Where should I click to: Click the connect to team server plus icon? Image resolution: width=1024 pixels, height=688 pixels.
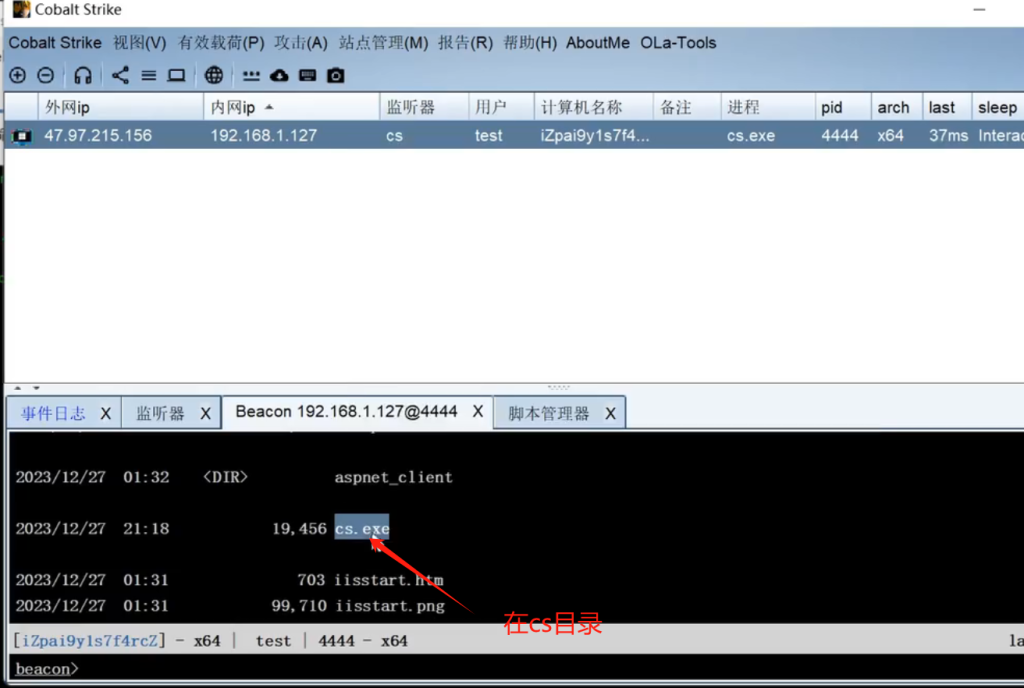(18, 76)
